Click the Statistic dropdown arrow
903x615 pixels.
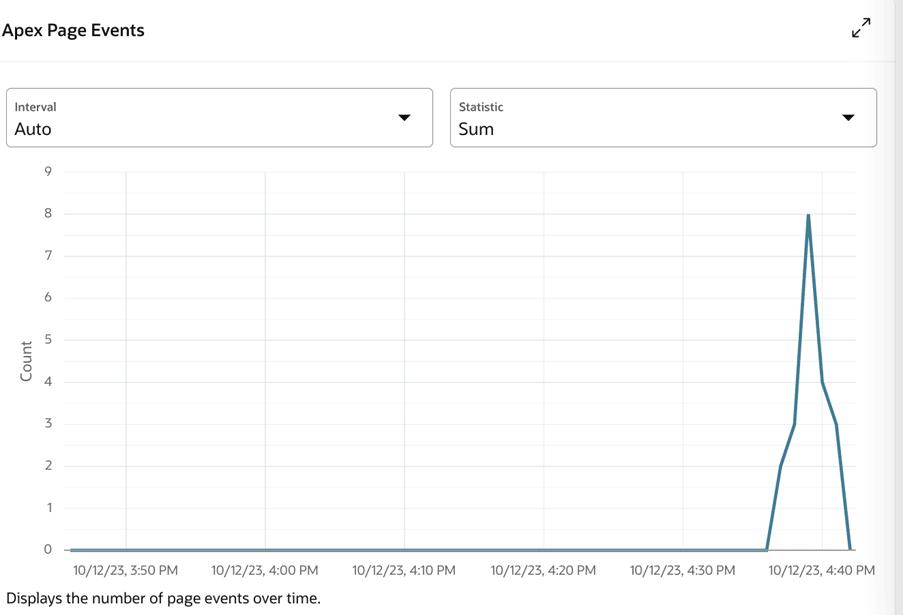(x=848, y=117)
